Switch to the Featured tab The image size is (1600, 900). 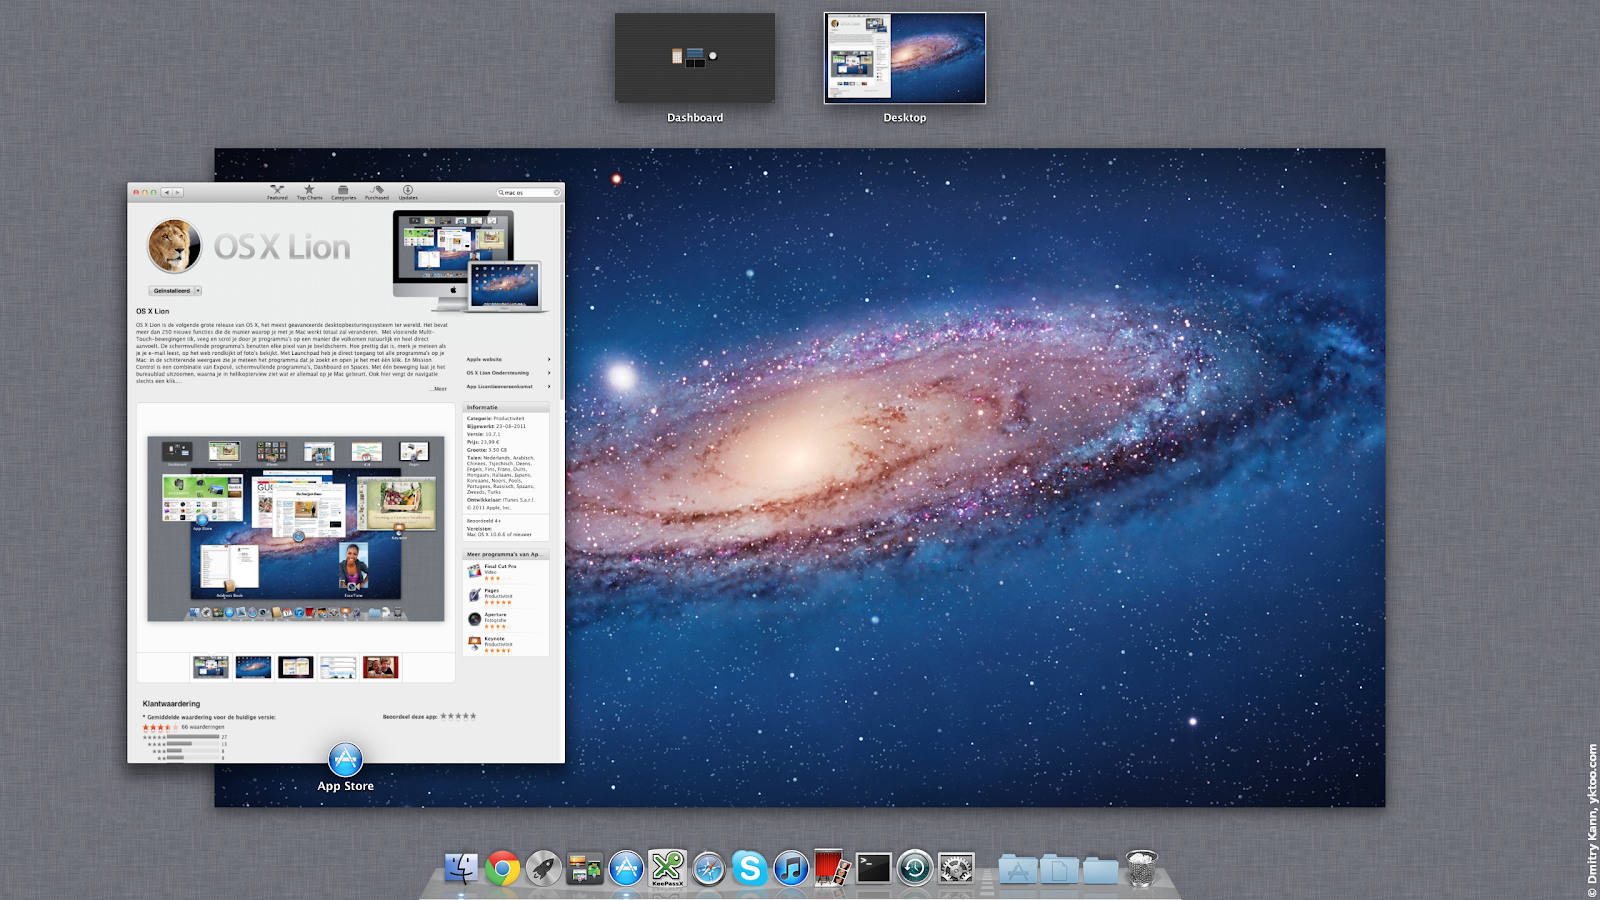(277, 192)
